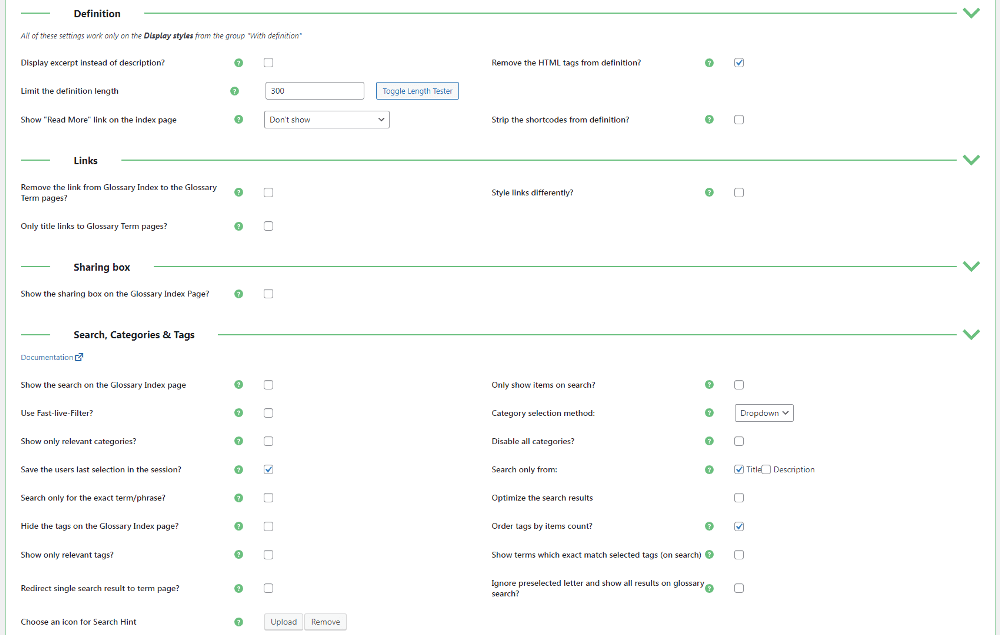
Task: Click help icon for Style links differently
Action: pyautogui.click(x=709, y=193)
